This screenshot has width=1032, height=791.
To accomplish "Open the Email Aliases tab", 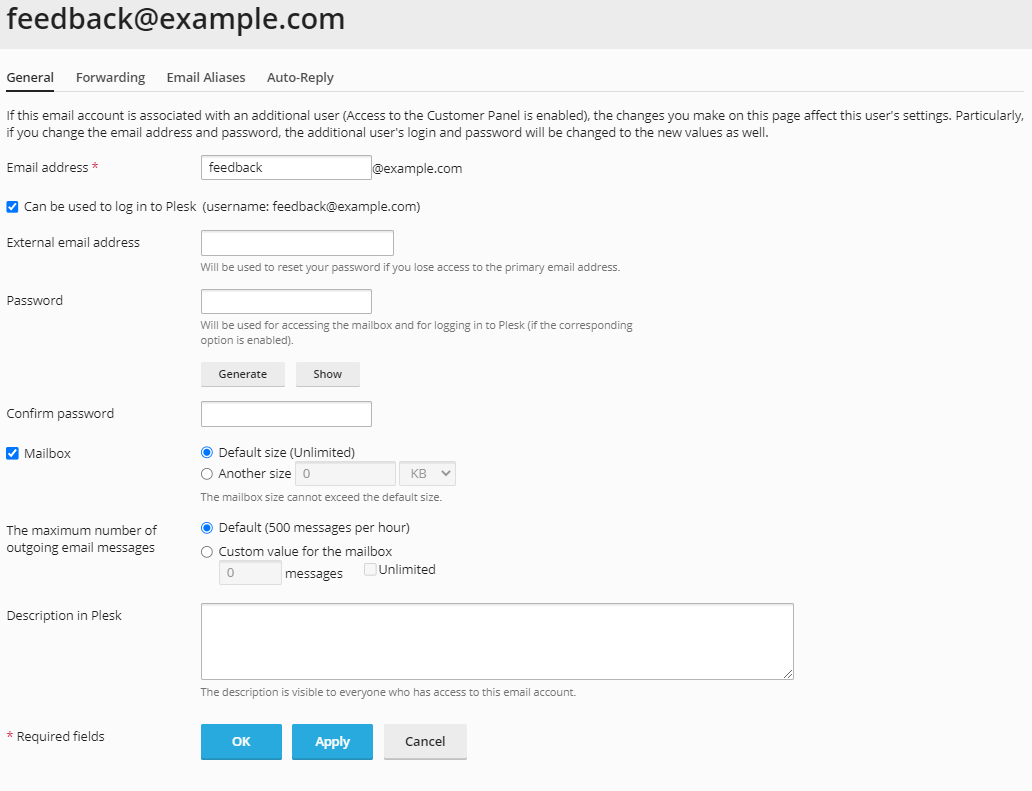I will pyautogui.click(x=206, y=77).
